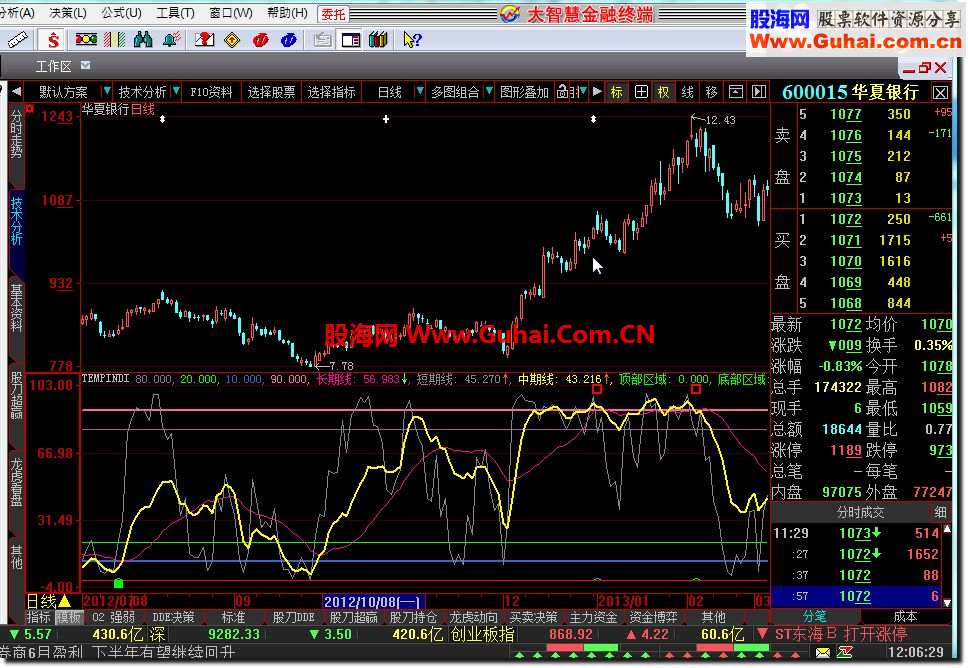Select the 基本资料 vertical side tab

point(16,321)
